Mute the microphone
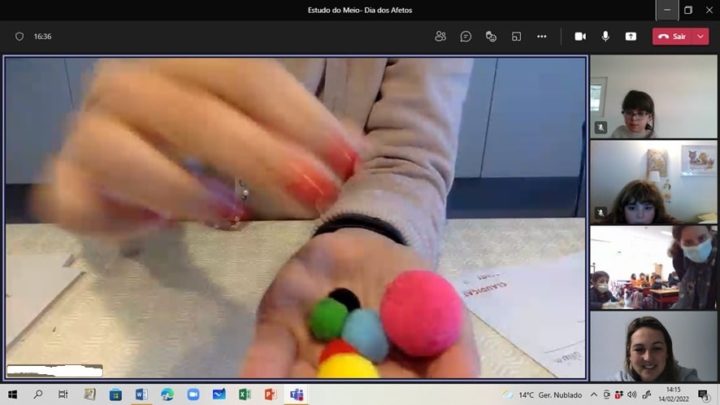Screen dimensions: 720x405 pyautogui.click(x=605, y=36)
